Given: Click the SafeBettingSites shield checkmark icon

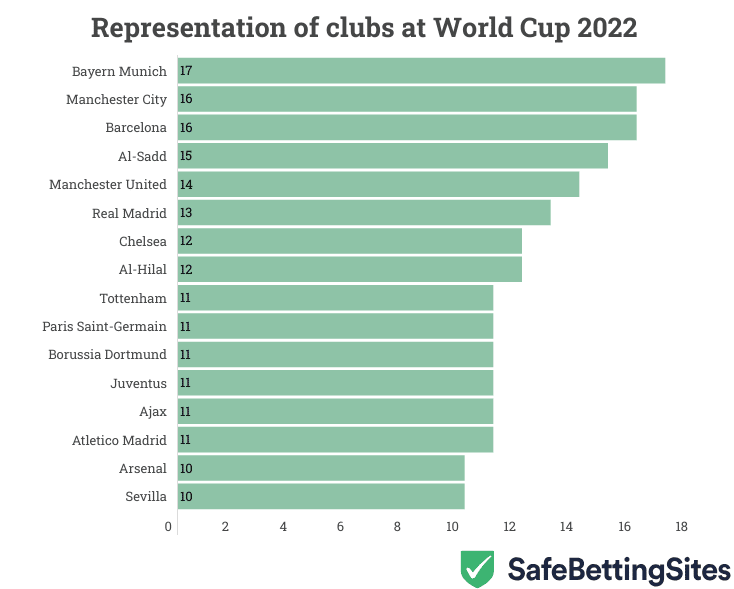Looking at the screenshot, I should pos(477,569).
